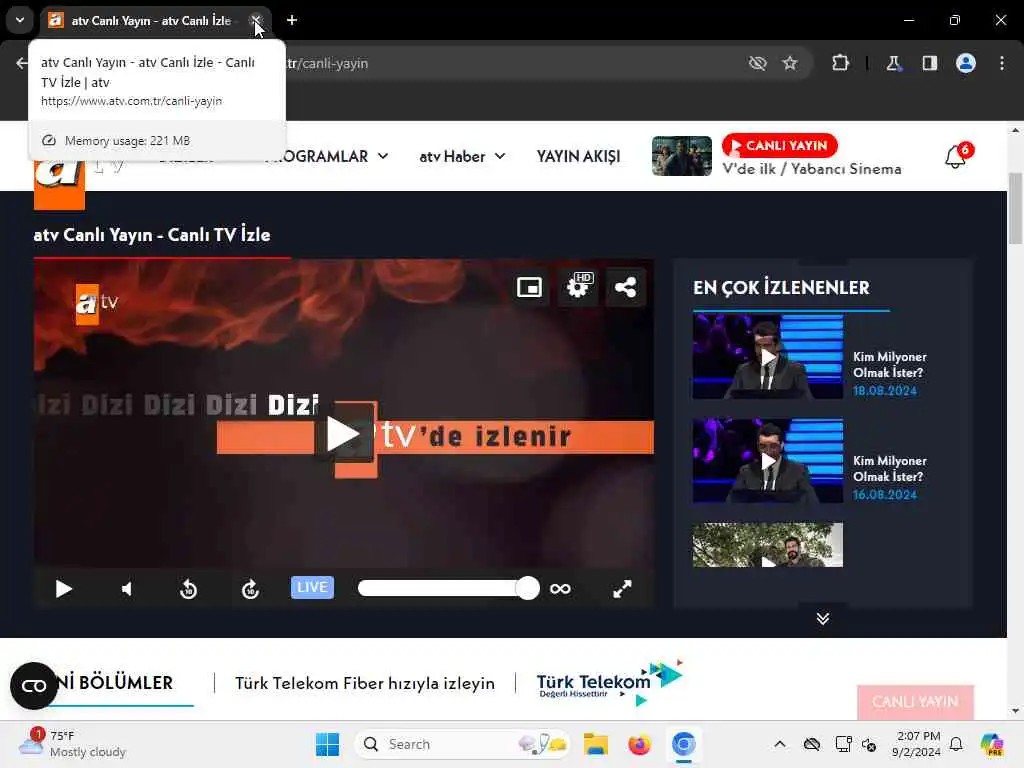The height and width of the screenshot is (768, 1024).
Task: Start the live stream with center play button
Action: click(343, 434)
